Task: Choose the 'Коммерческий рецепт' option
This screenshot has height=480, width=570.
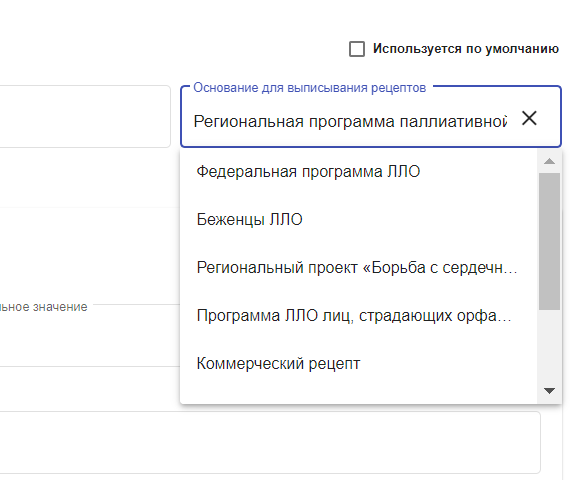Action: click(x=359, y=363)
